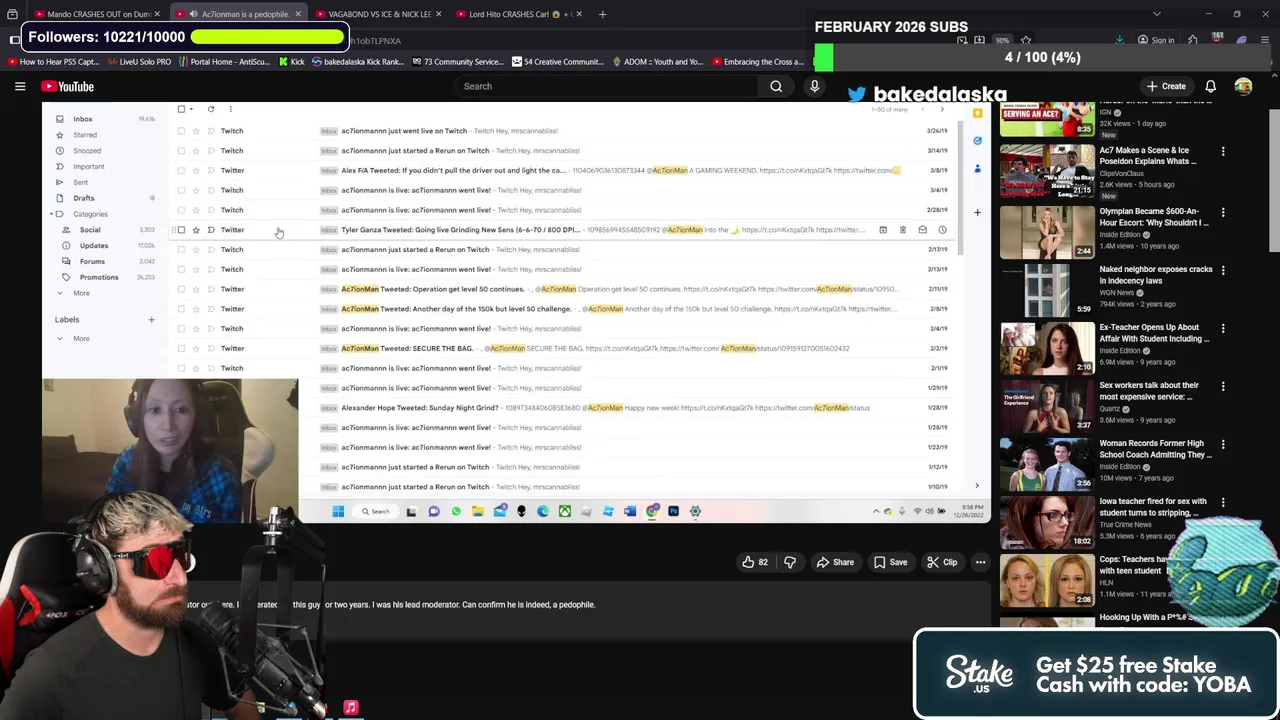Viewport: 1280px width, 720px height.
Task: Tick the Gmail select-all checkbox
Action: pyautogui.click(x=181, y=109)
